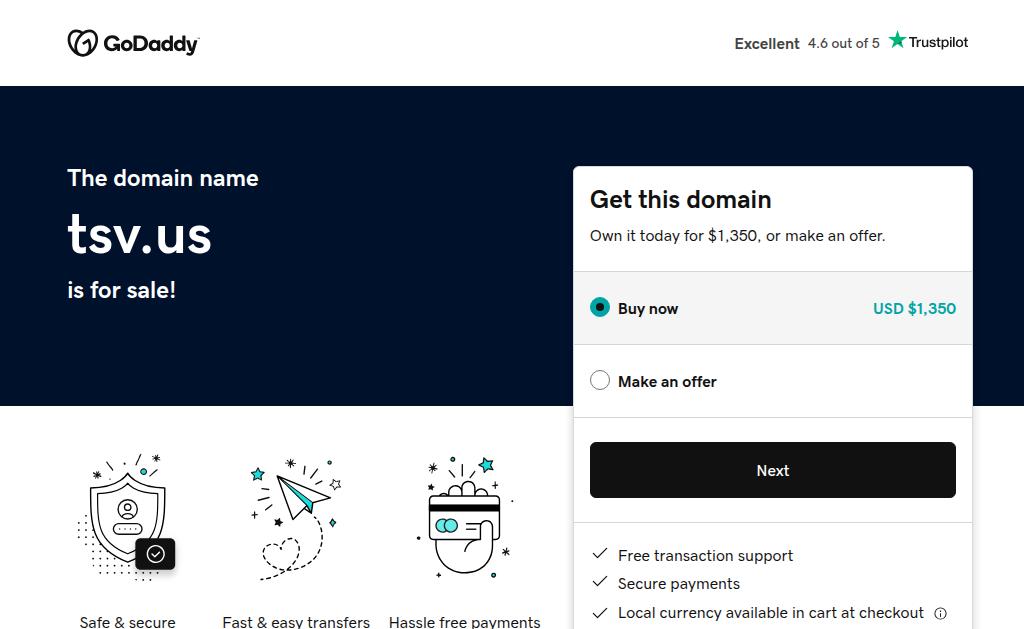Click the GoDaddy wordmark text
Viewport: 1024px width, 629px height.
pos(151,44)
